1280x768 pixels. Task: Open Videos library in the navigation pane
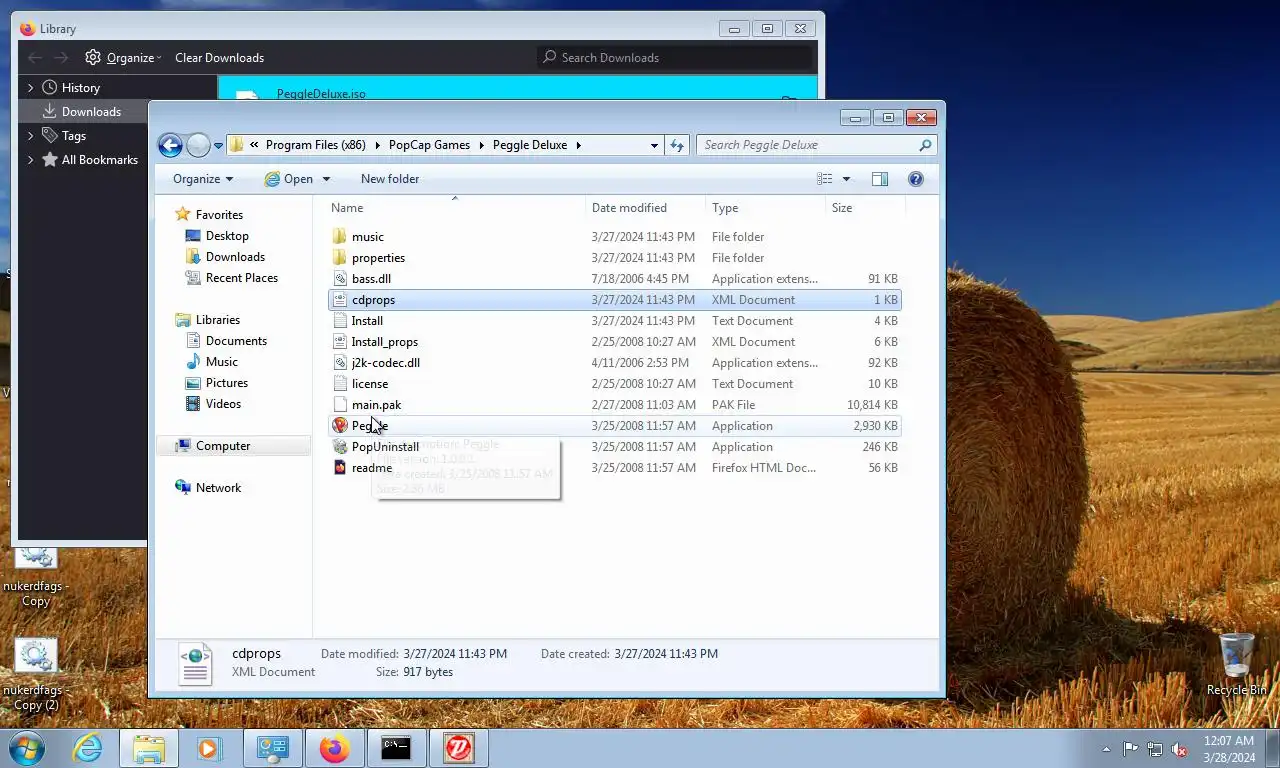tap(223, 404)
